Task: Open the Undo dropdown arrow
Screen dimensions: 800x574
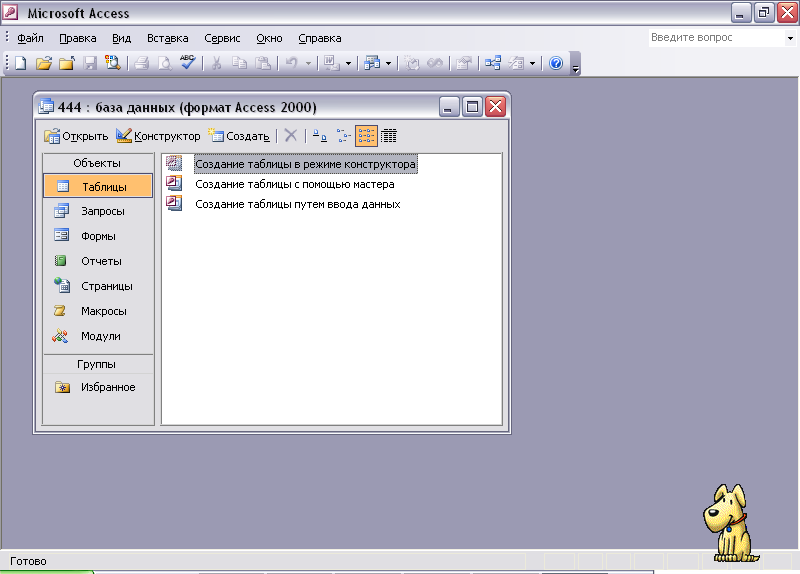Action: (x=308, y=64)
